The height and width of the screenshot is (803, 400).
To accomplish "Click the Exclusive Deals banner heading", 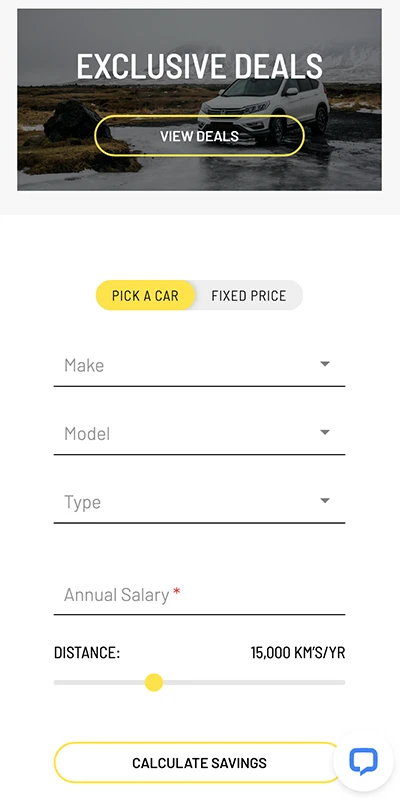I will [x=200, y=66].
